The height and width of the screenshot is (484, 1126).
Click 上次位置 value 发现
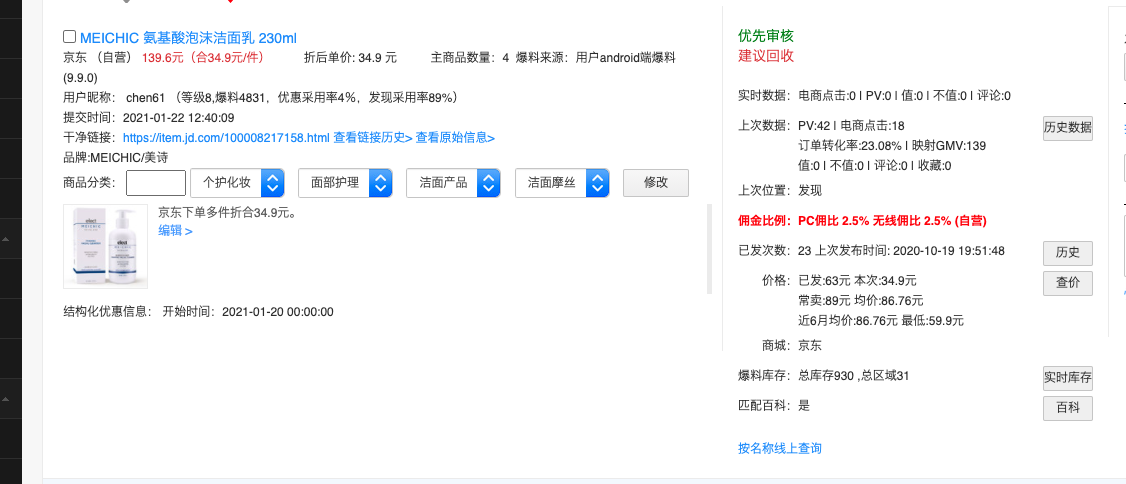[x=810, y=190]
